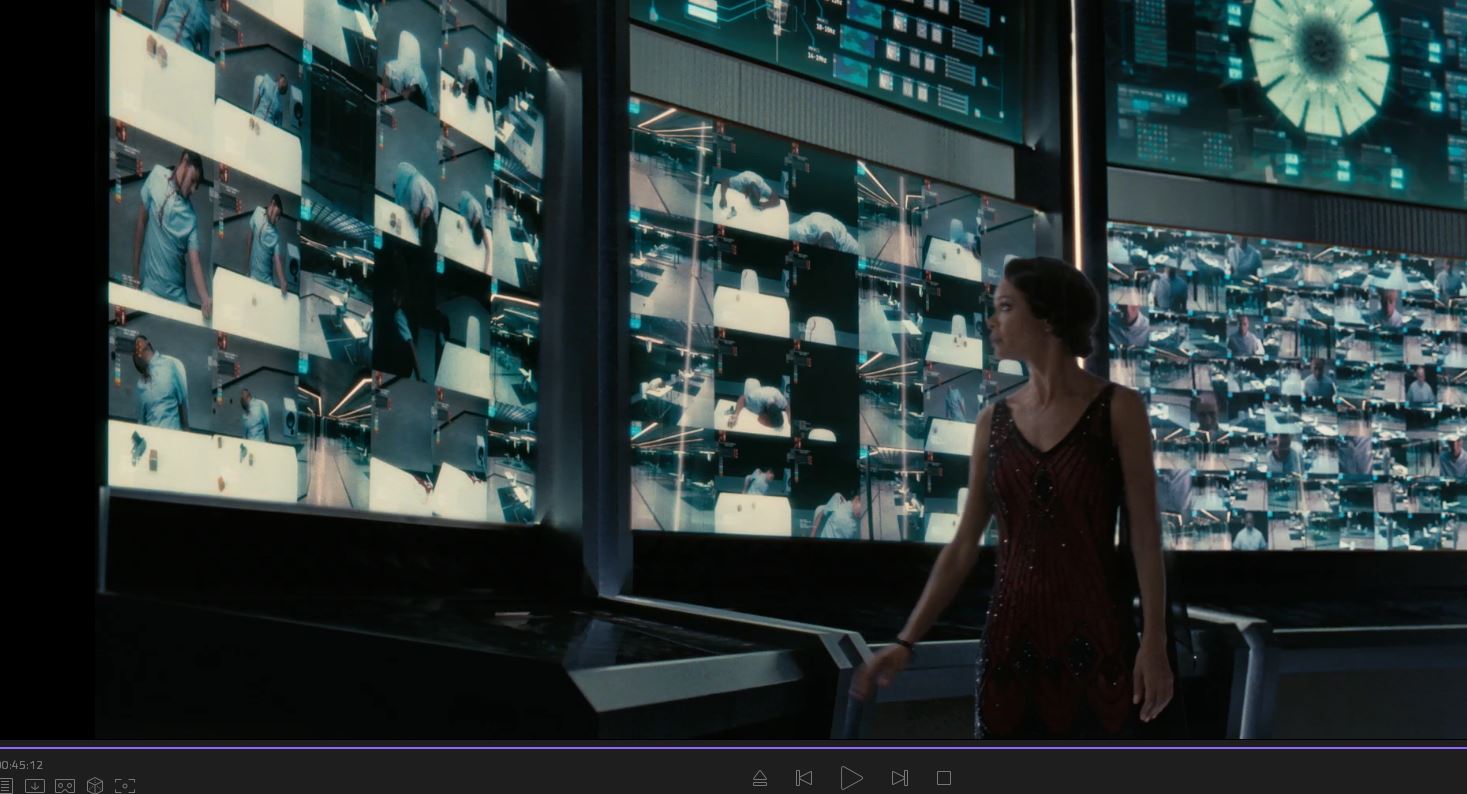Click the left surveillance monitor wall
The height and width of the screenshot is (794, 1467).
tap(320, 260)
